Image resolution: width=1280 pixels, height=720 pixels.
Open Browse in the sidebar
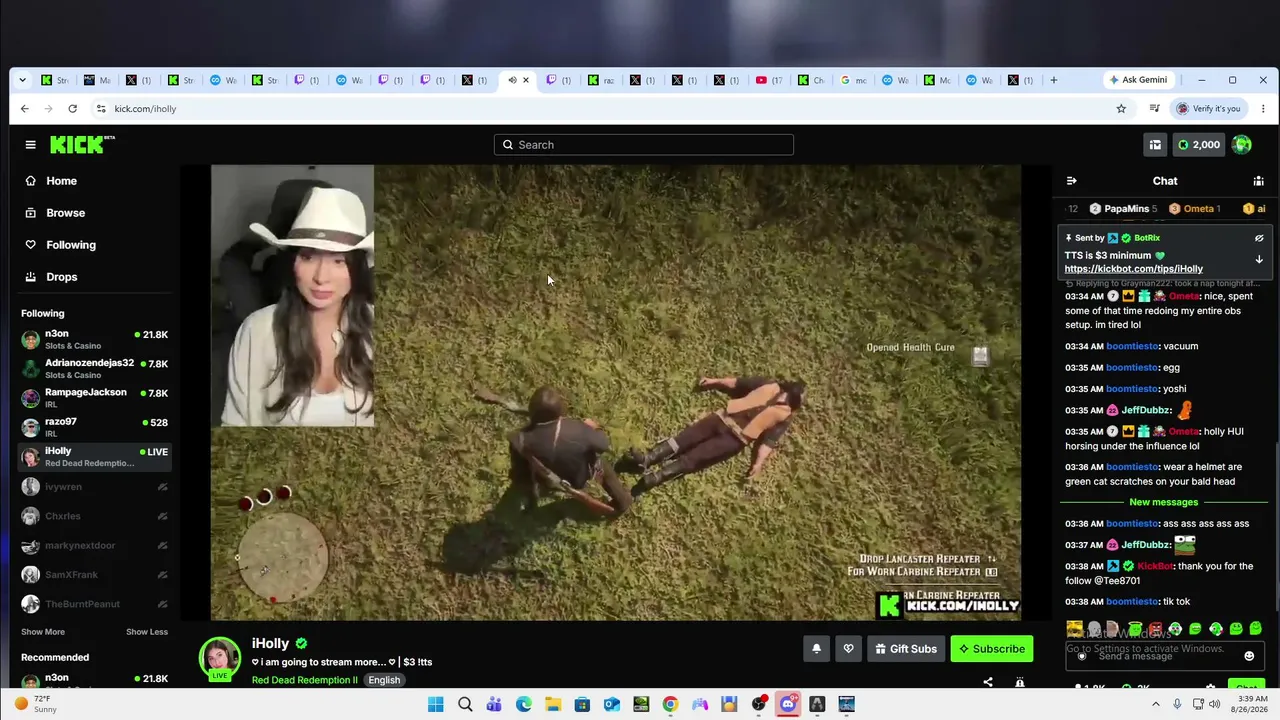(x=65, y=213)
